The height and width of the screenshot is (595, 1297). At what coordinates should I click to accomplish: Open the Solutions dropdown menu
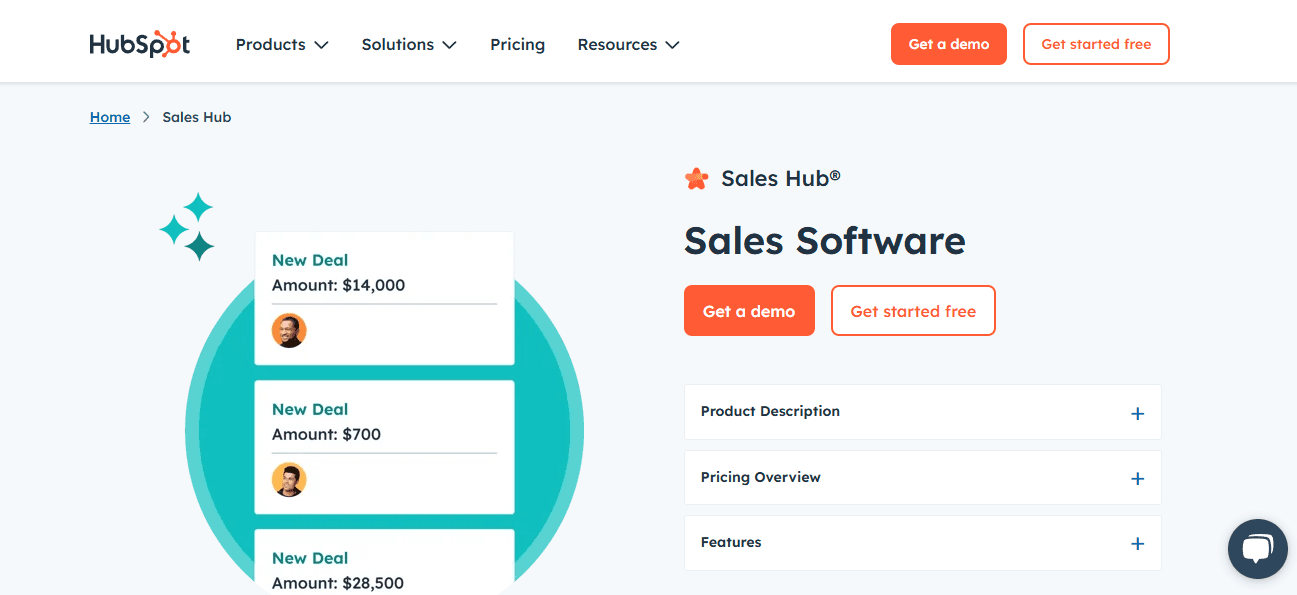(409, 45)
